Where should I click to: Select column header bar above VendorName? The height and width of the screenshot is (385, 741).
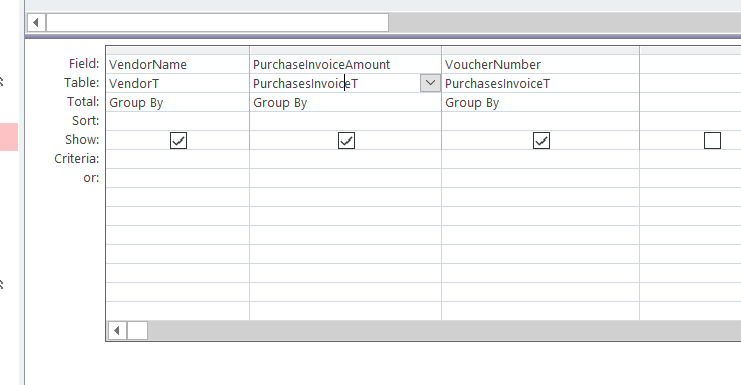(178, 50)
